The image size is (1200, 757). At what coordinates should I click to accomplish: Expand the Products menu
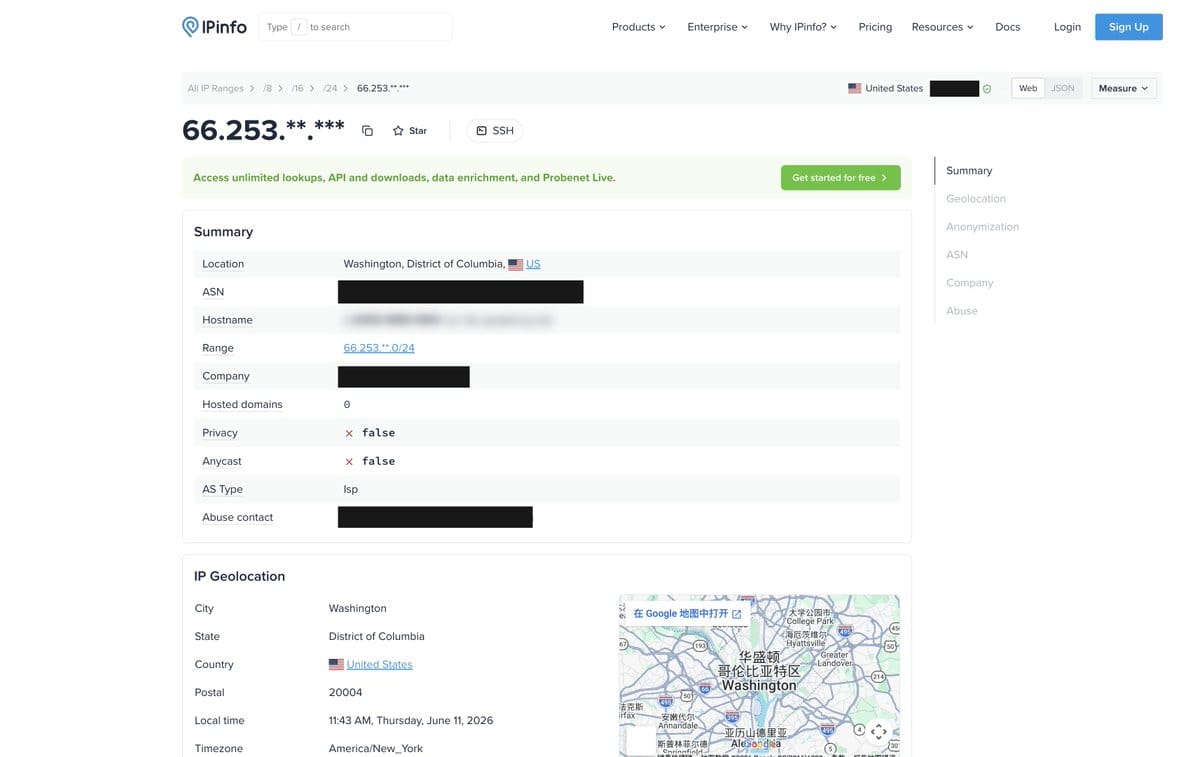pyautogui.click(x=638, y=27)
